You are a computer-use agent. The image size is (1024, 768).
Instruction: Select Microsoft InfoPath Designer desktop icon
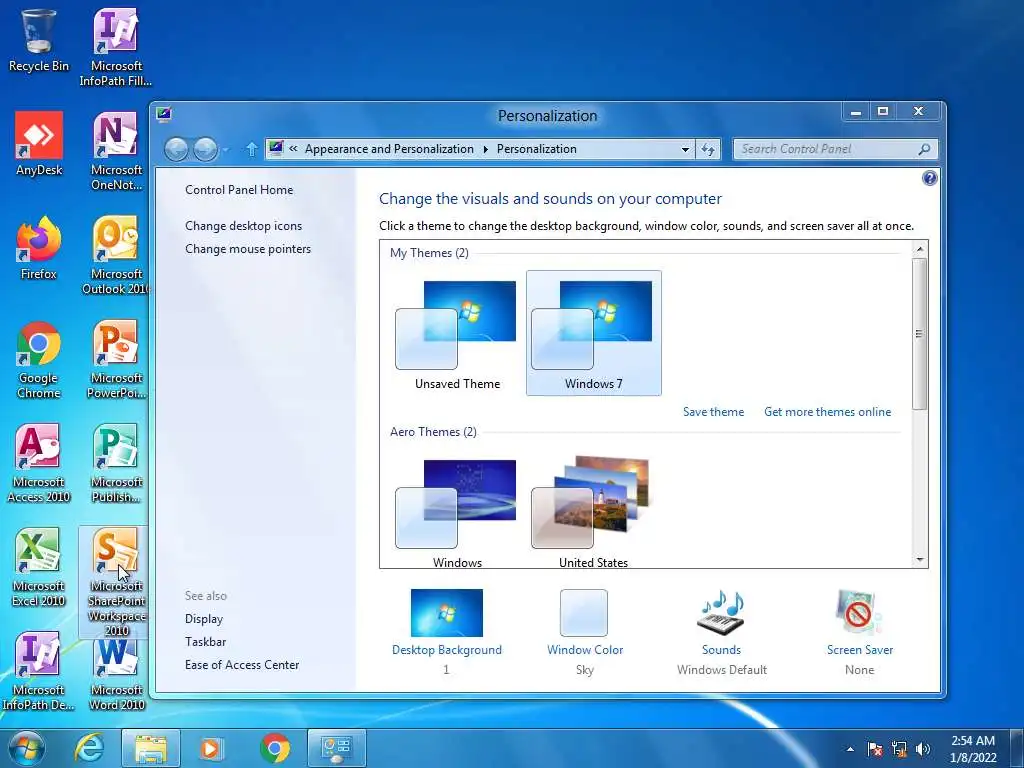(x=39, y=671)
